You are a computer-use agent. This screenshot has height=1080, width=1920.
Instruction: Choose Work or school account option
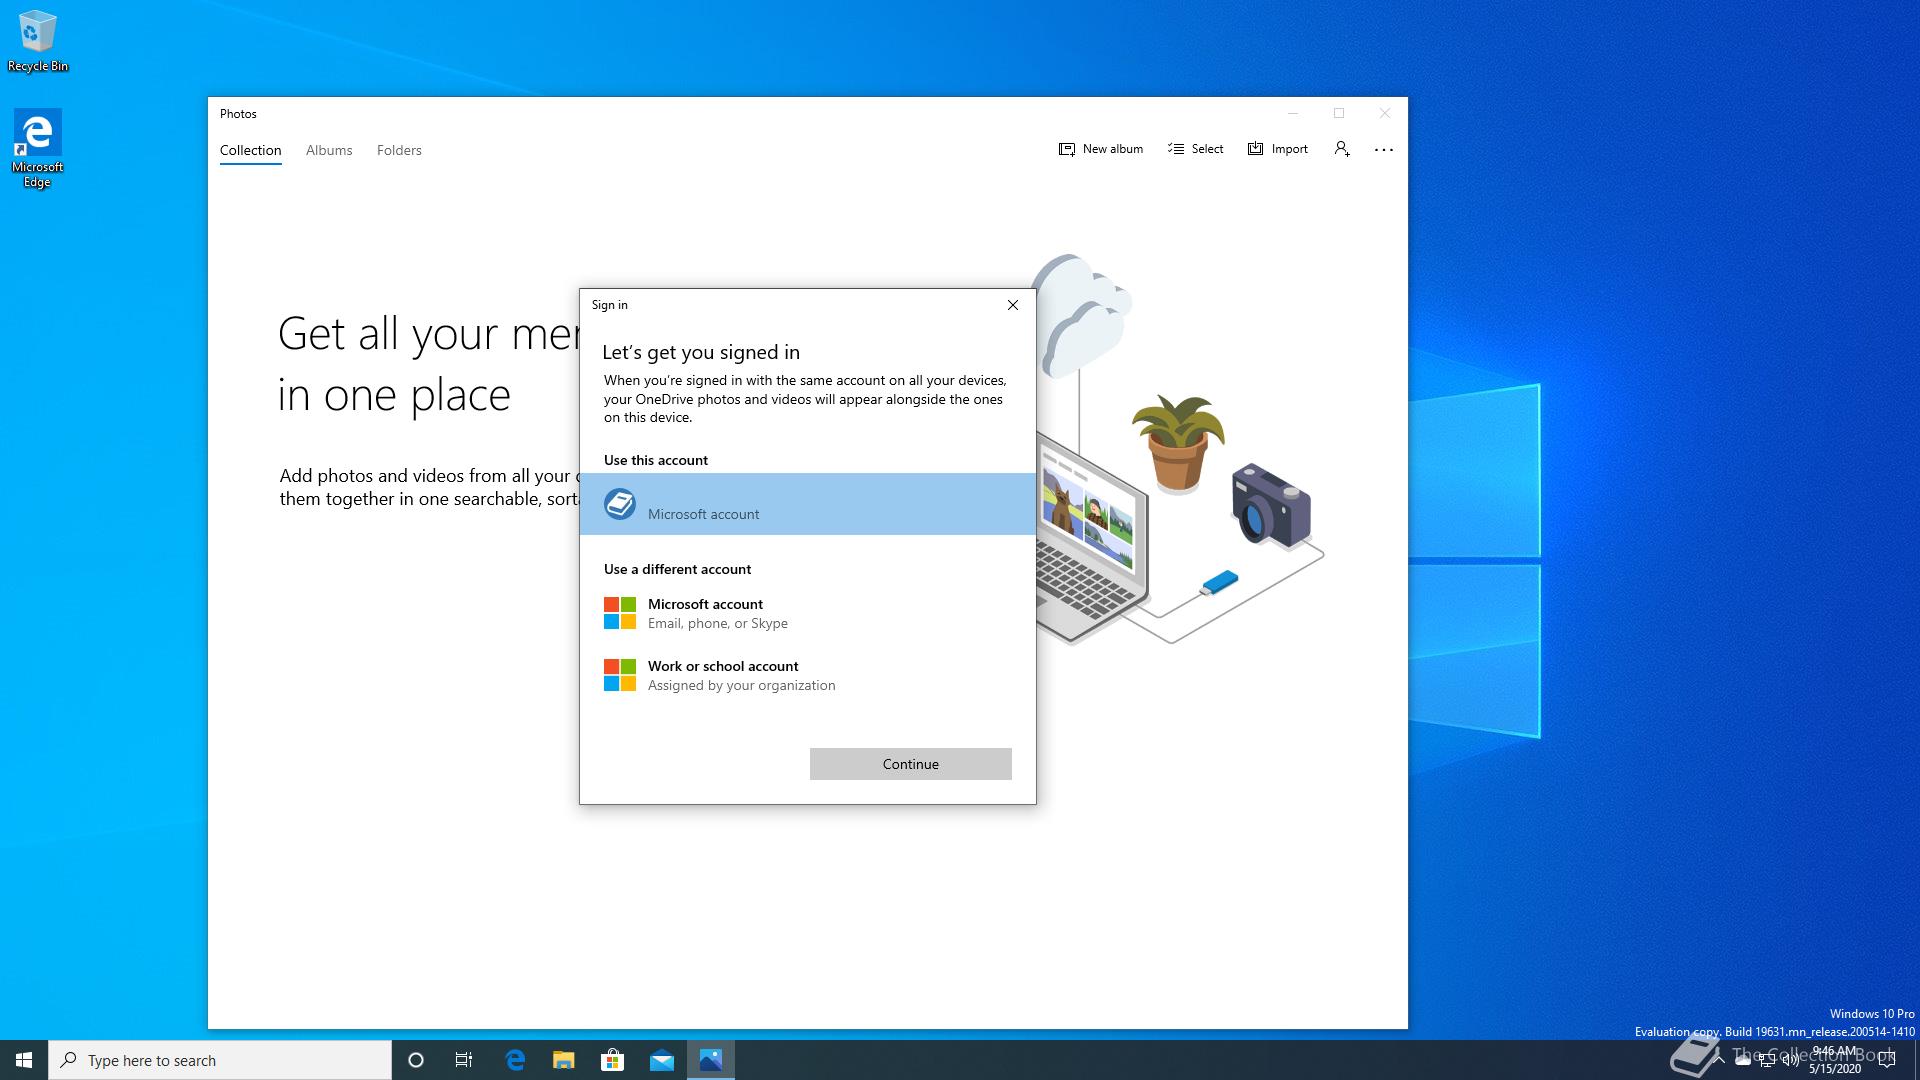808,675
